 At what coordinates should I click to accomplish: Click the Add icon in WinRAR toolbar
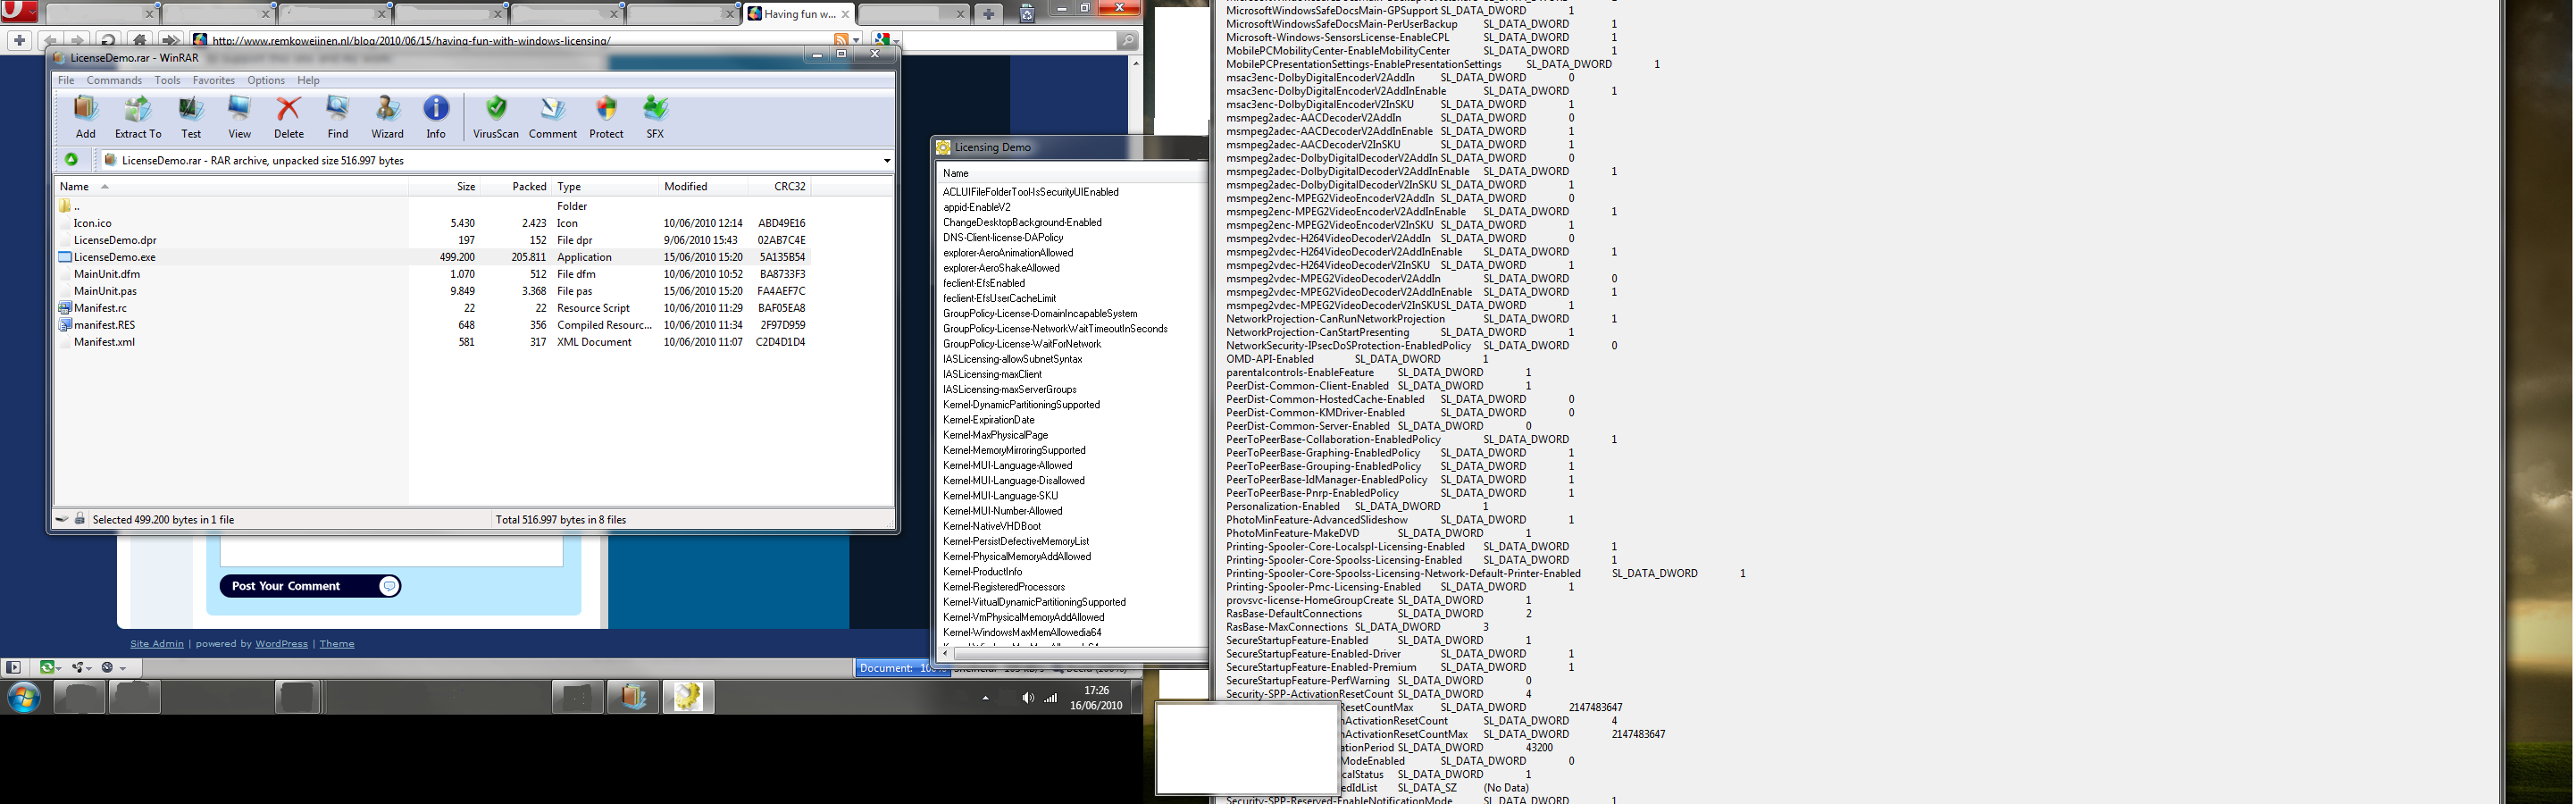point(85,116)
